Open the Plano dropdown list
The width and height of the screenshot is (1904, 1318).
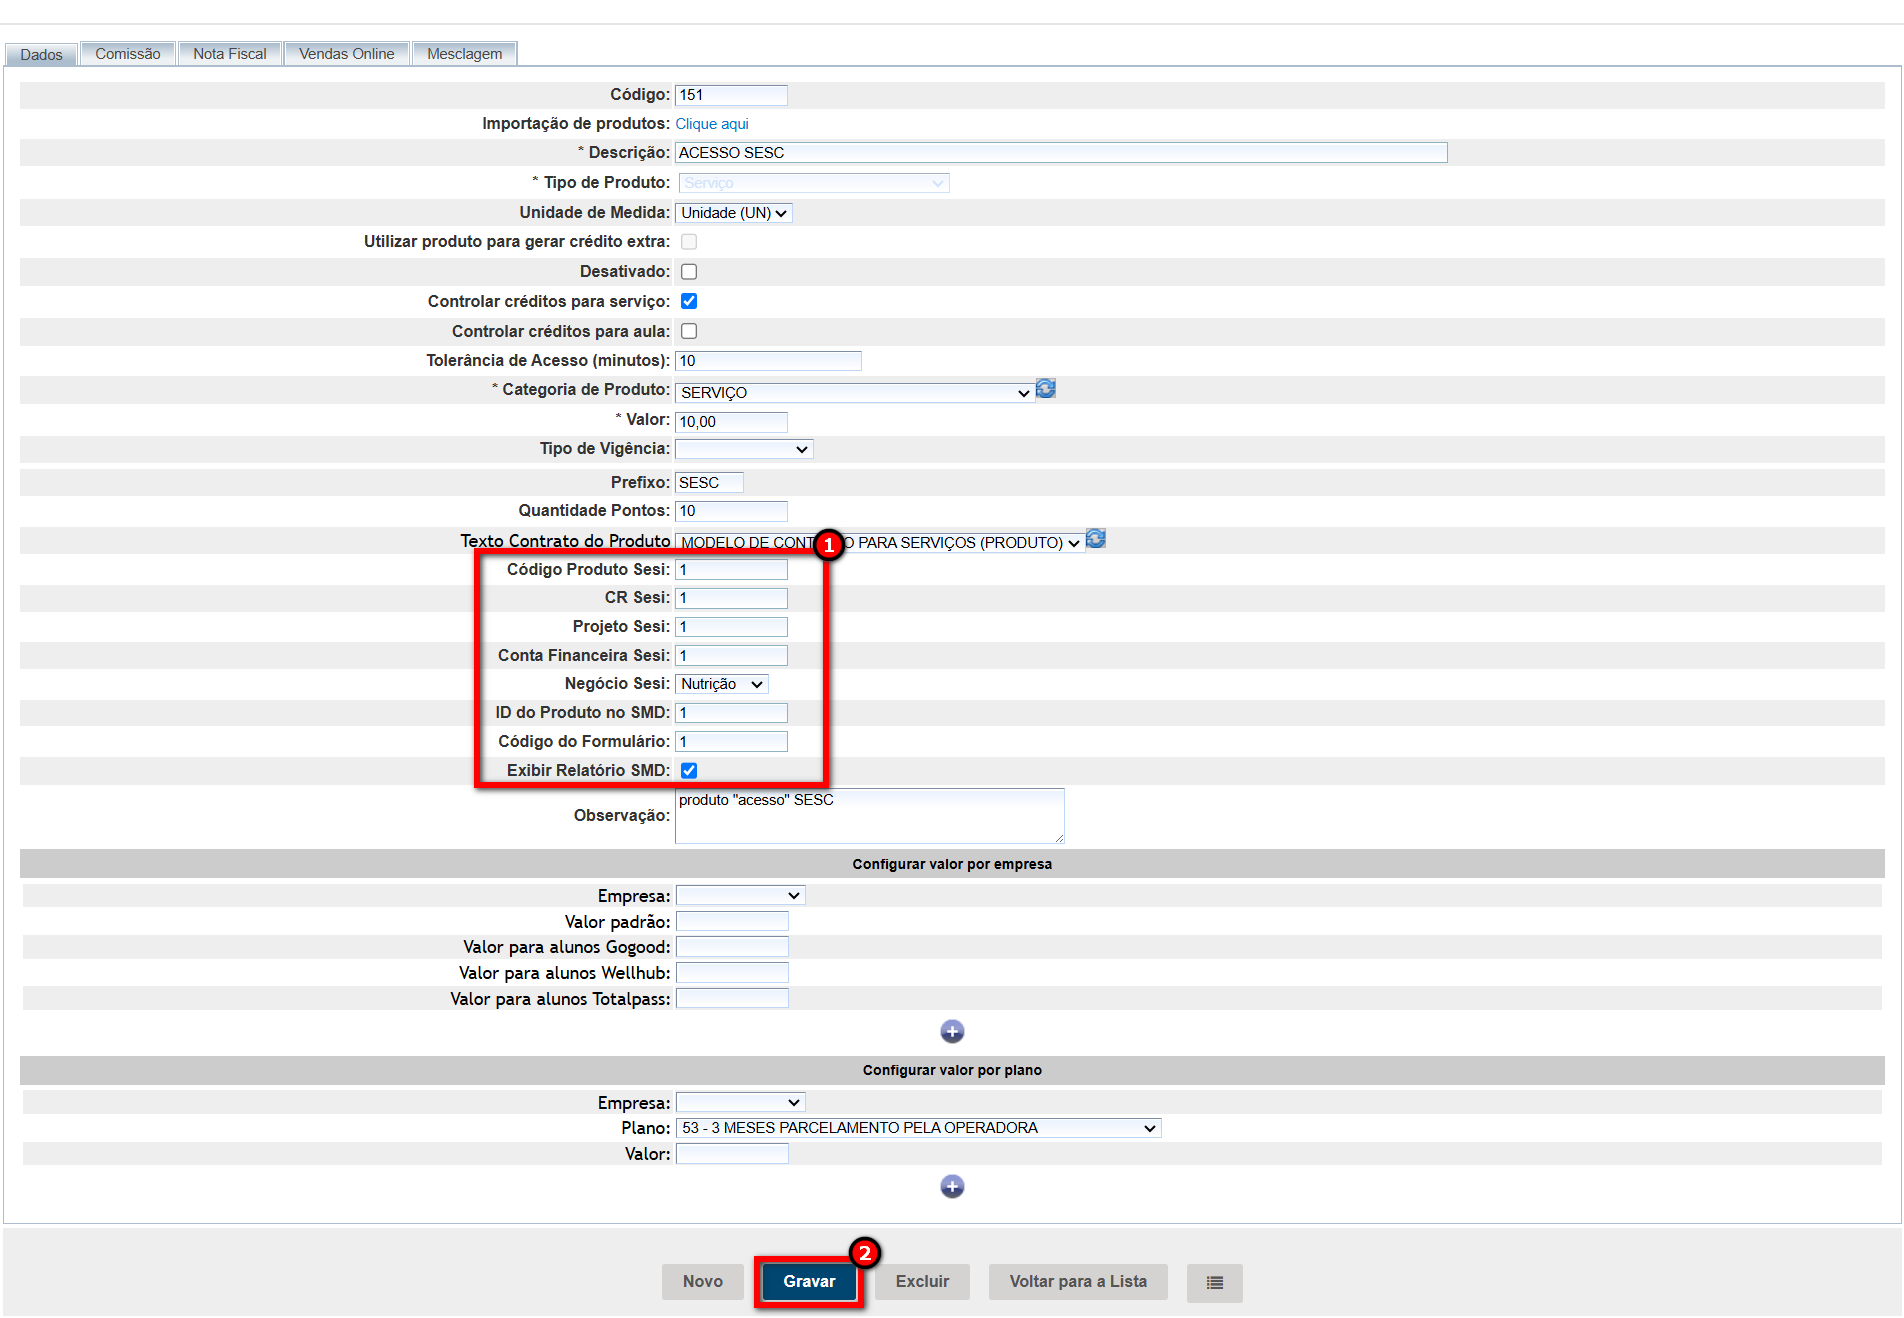[x=917, y=1128]
